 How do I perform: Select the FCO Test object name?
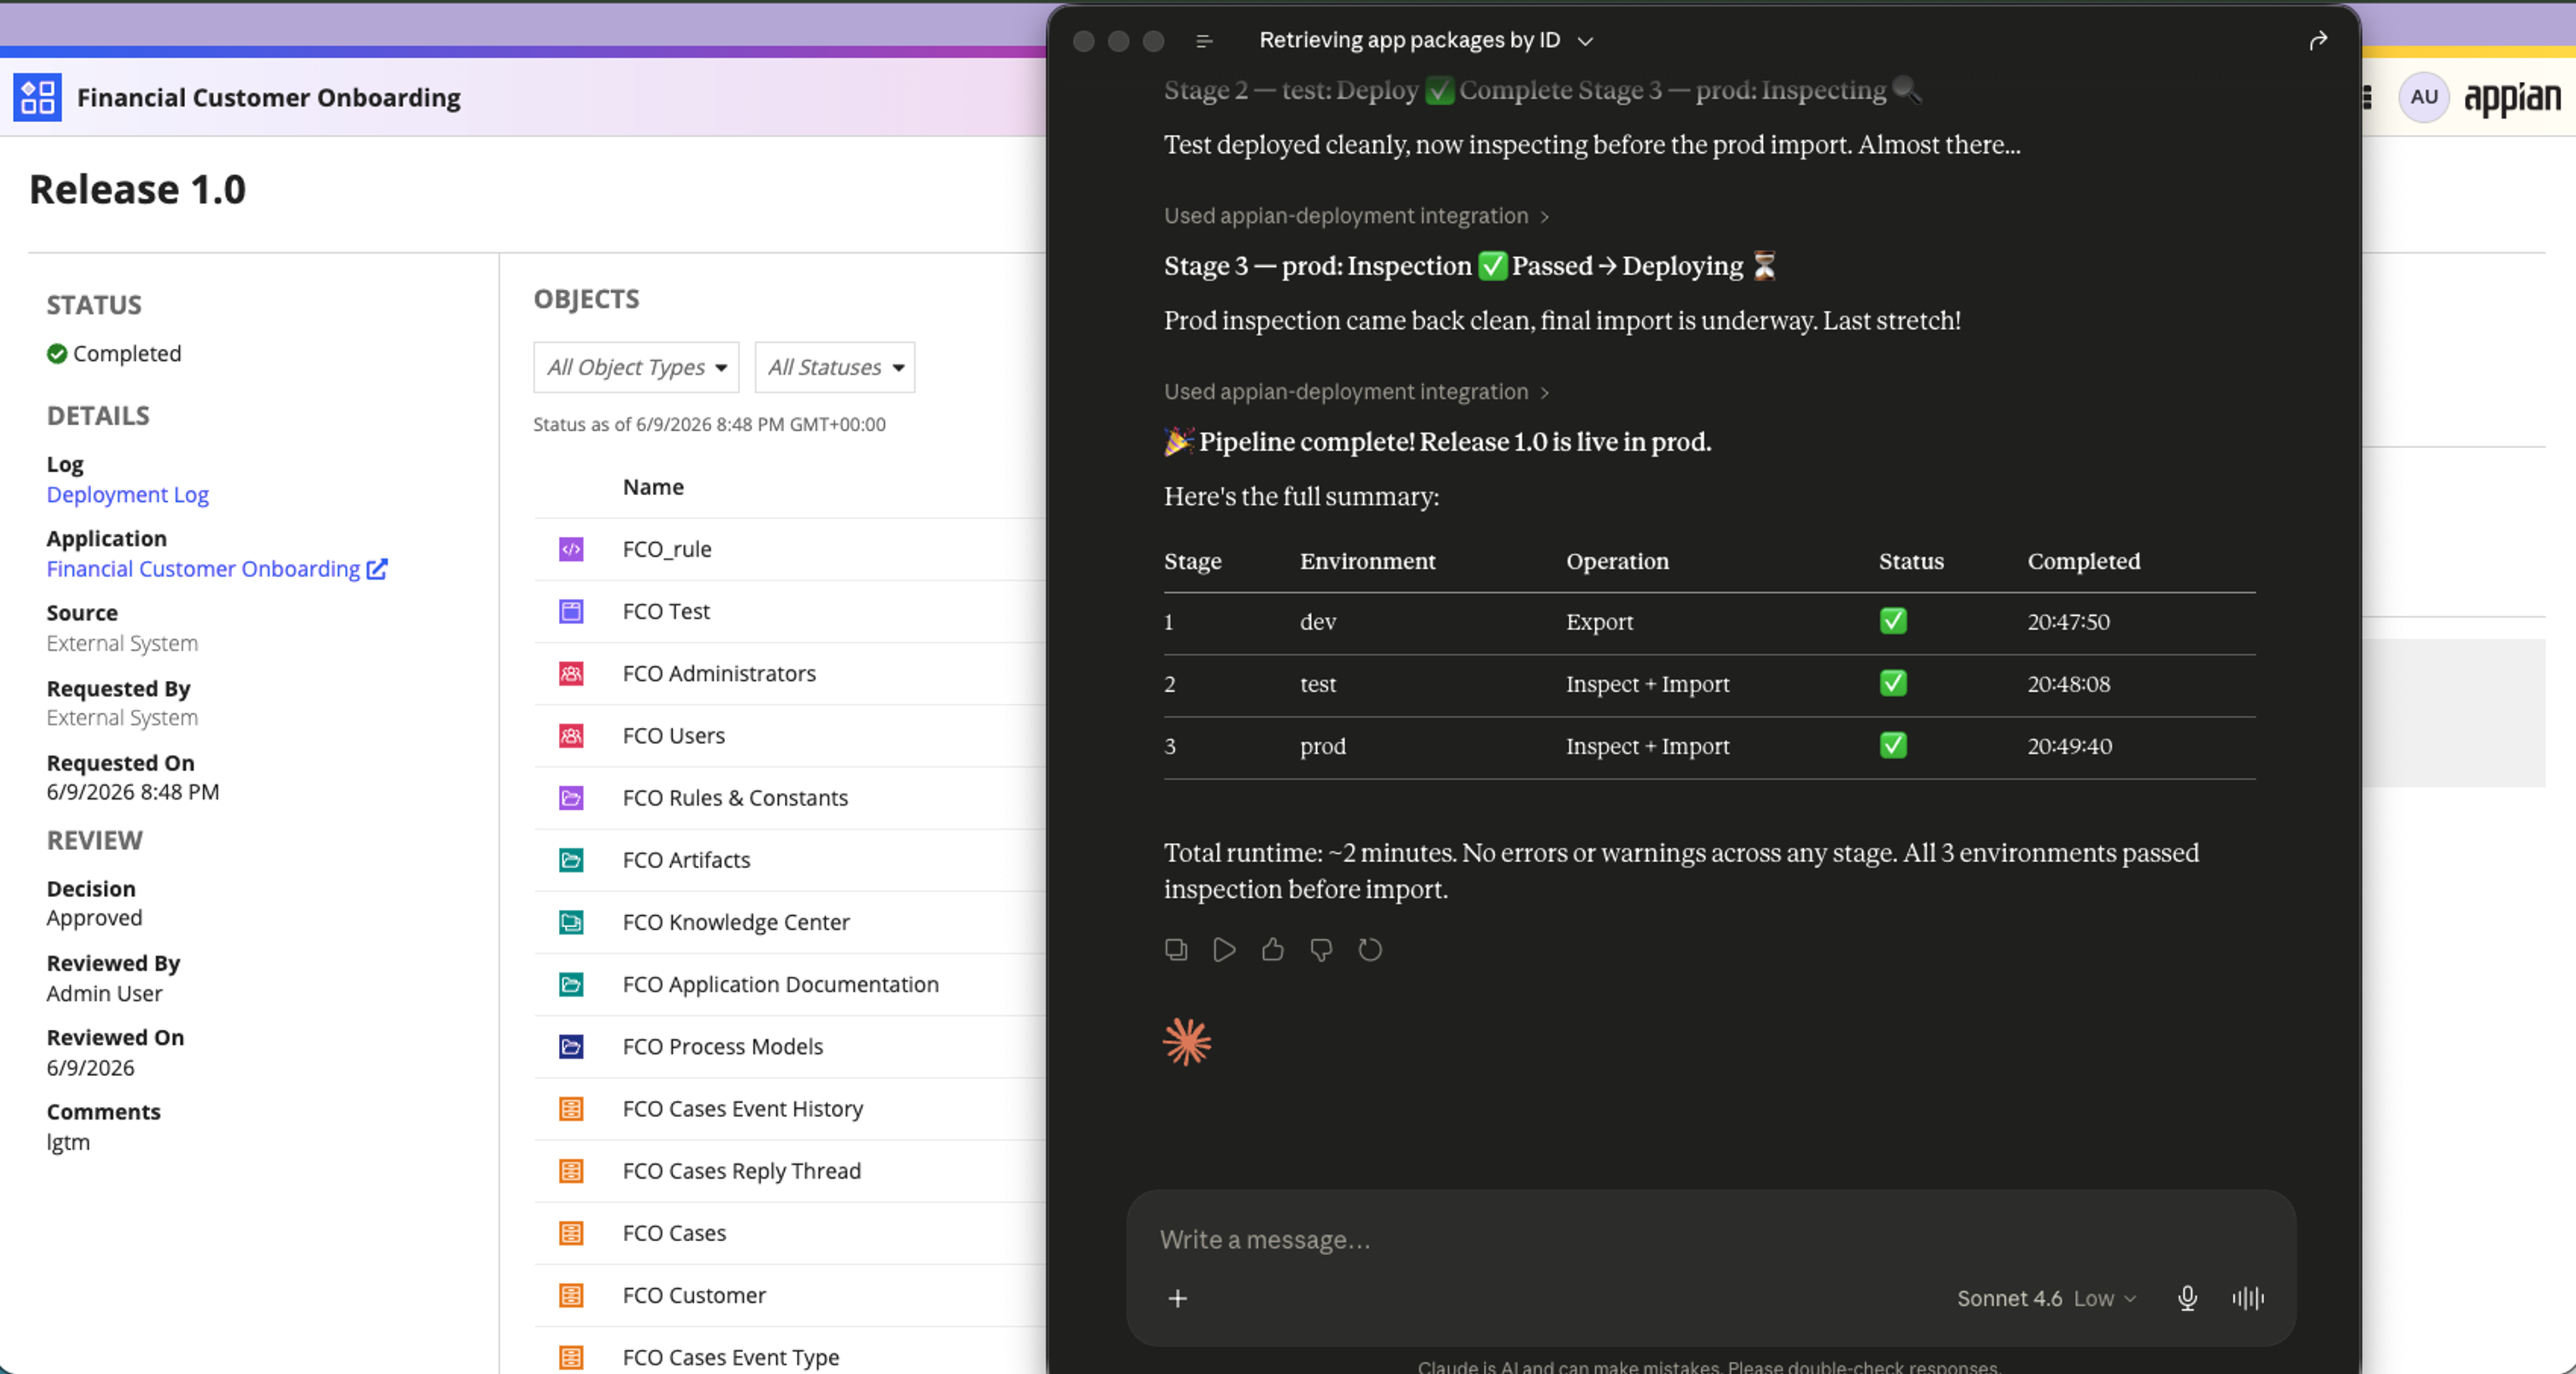point(666,611)
